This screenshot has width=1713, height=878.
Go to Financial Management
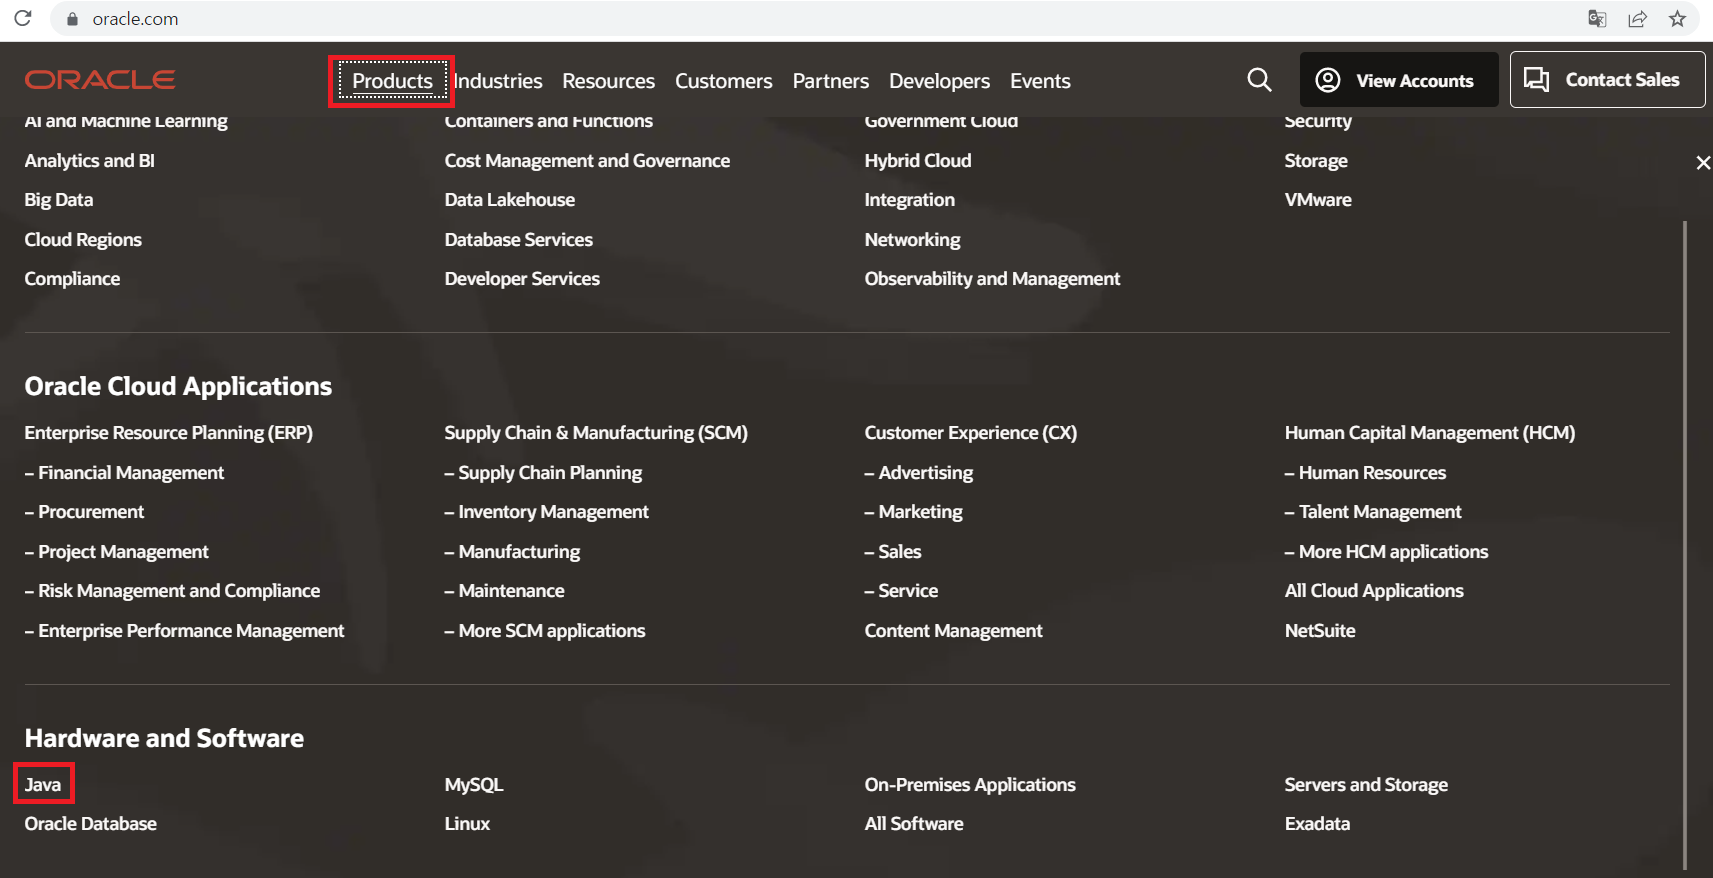[124, 473]
